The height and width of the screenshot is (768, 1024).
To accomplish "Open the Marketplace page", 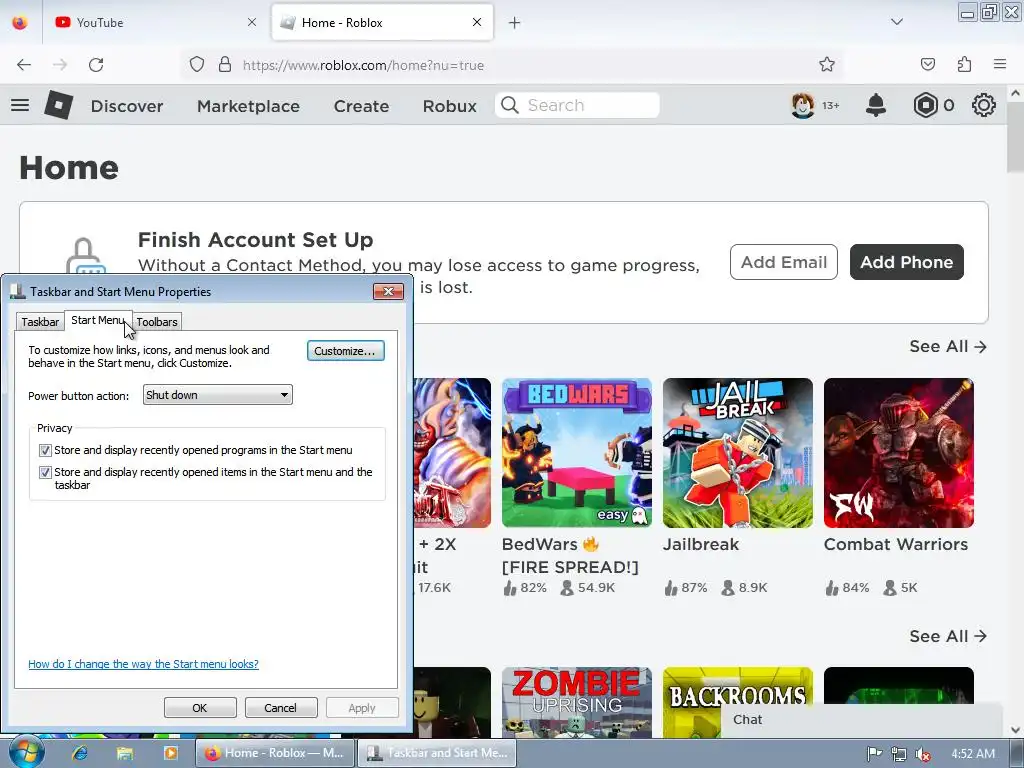I will click(x=248, y=106).
